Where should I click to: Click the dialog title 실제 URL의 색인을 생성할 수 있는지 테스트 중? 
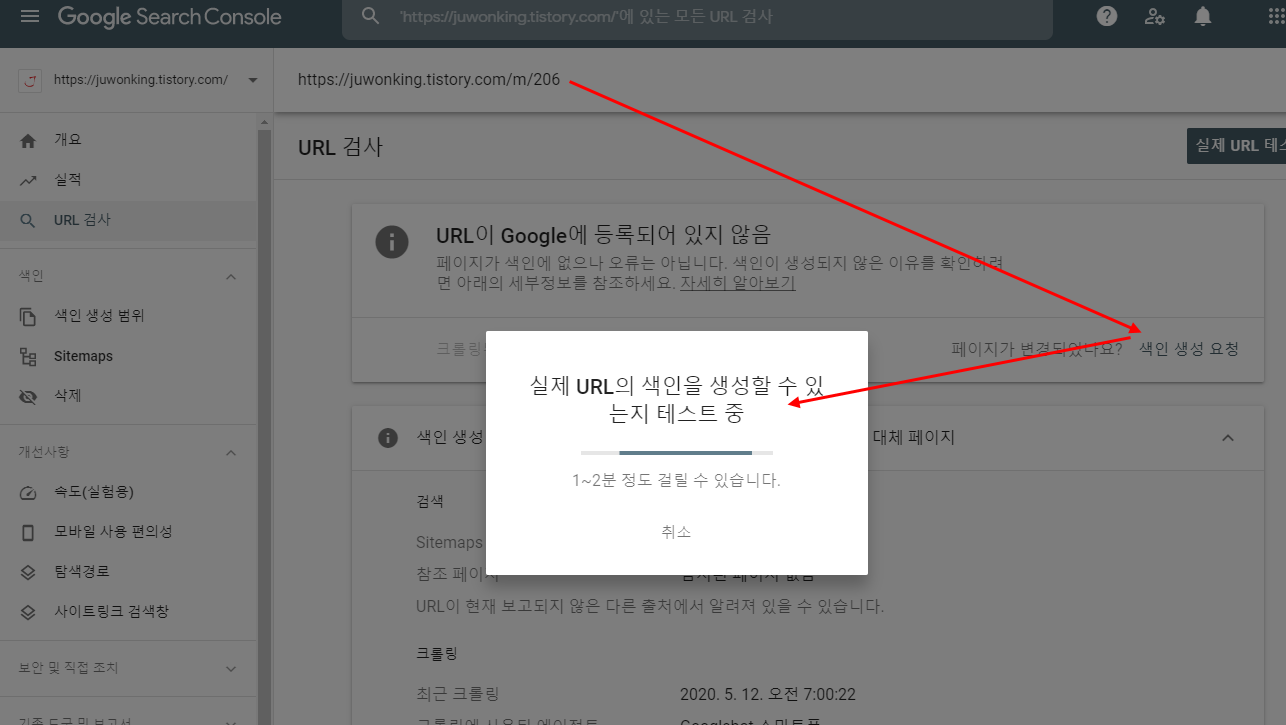(x=677, y=400)
